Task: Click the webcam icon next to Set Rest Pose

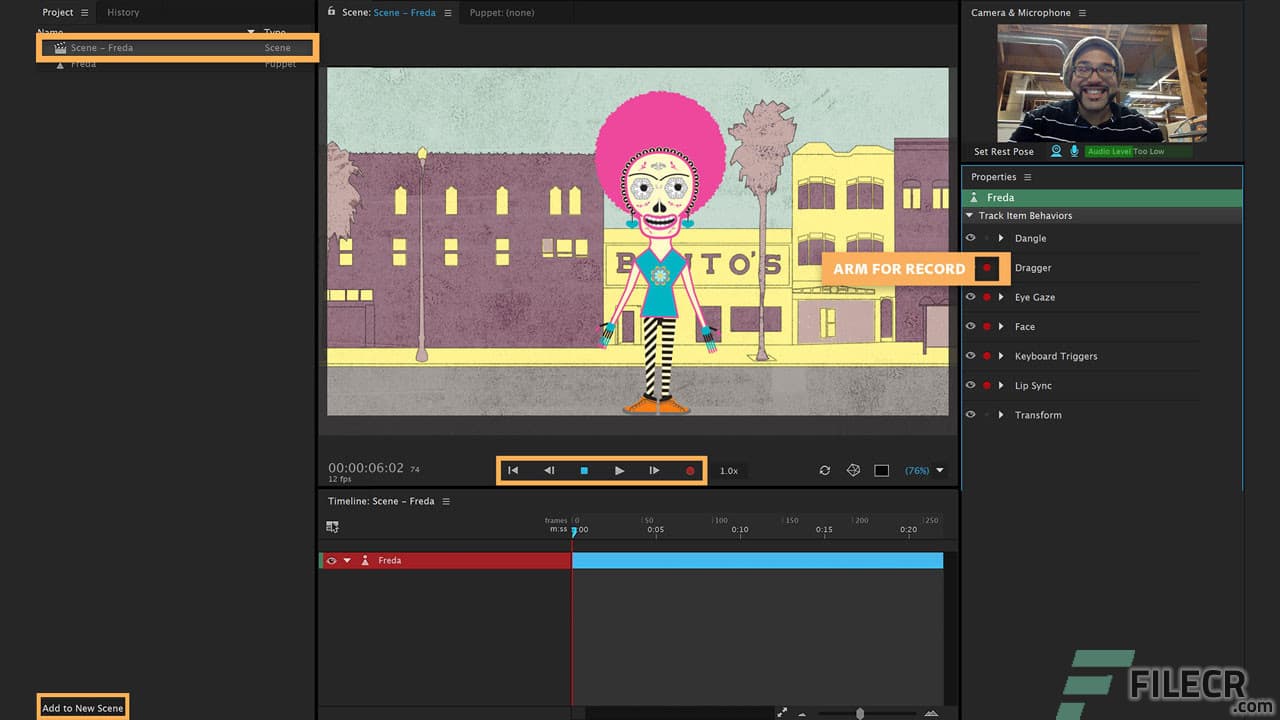Action: [1056, 151]
